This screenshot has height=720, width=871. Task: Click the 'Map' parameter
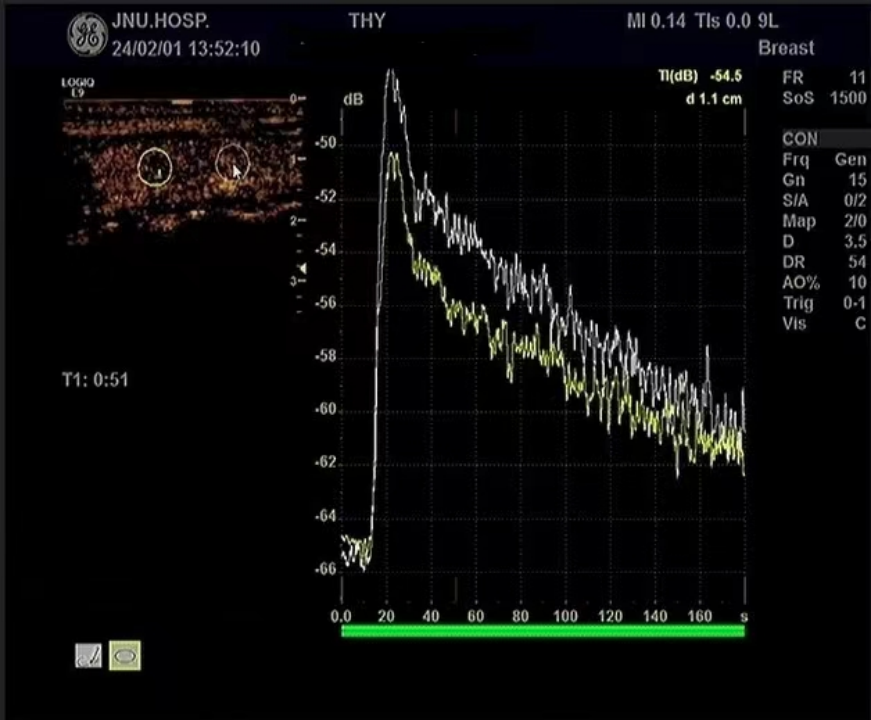824,221
